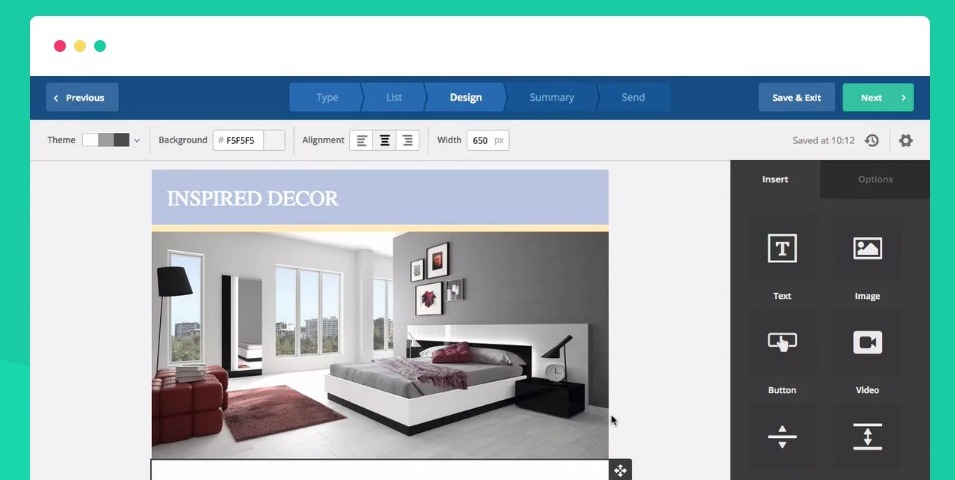The width and height of the screenshot is (955, 480).
Task: Click the green window maximize dot
Action: (x=100, y=46)
